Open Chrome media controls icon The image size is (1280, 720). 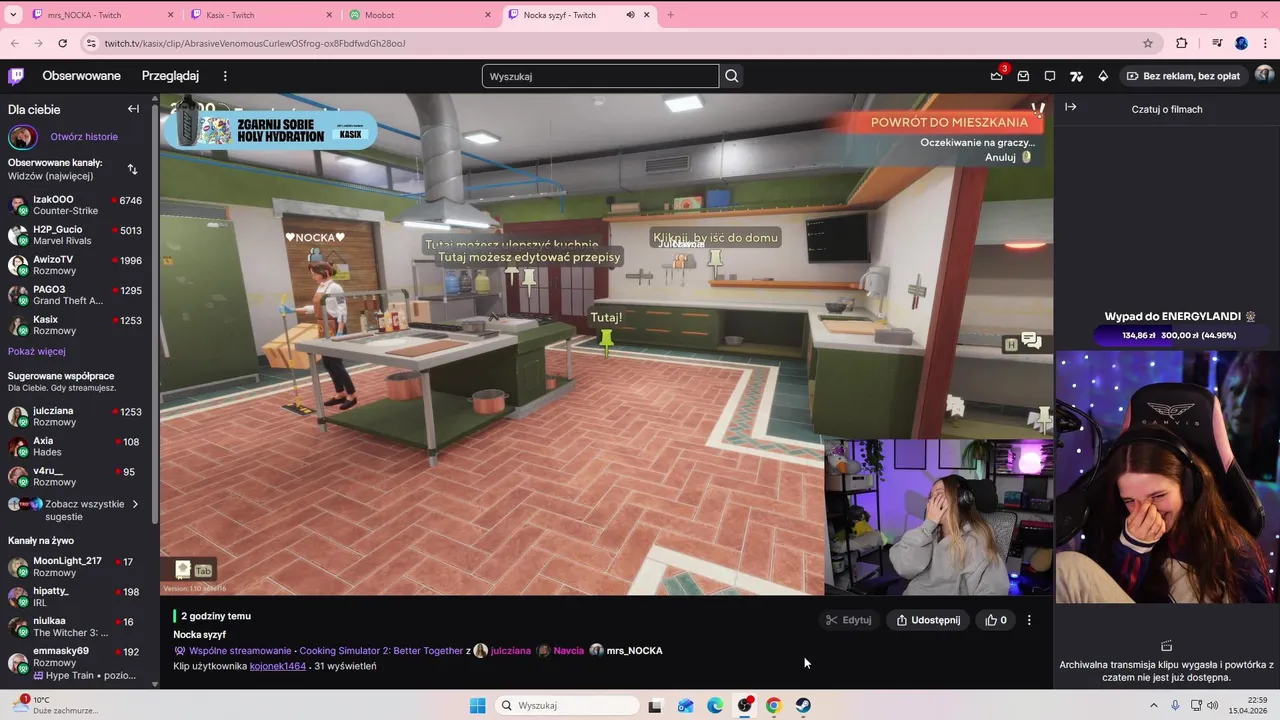coord(1216,43)
